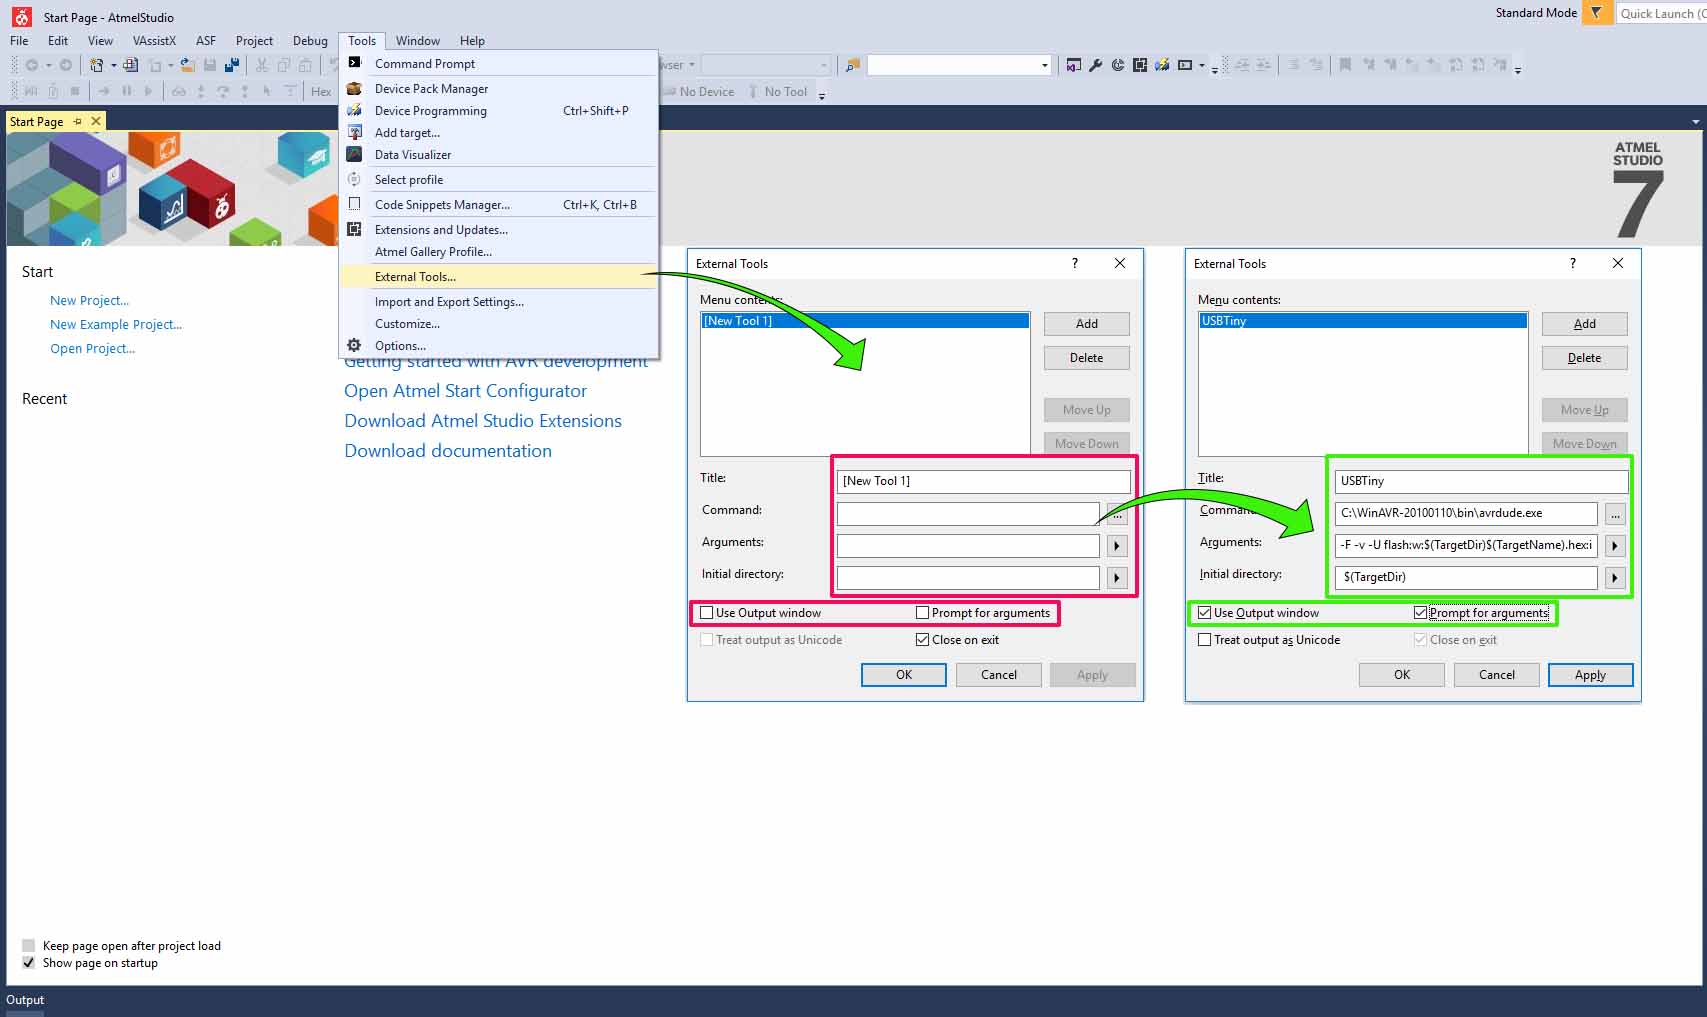Open Initial directory arrow menu in New Tool 1 dialog
Image resolution: width=1707 pixels, height=1017 pixels.
click(x=1117, y=578)
